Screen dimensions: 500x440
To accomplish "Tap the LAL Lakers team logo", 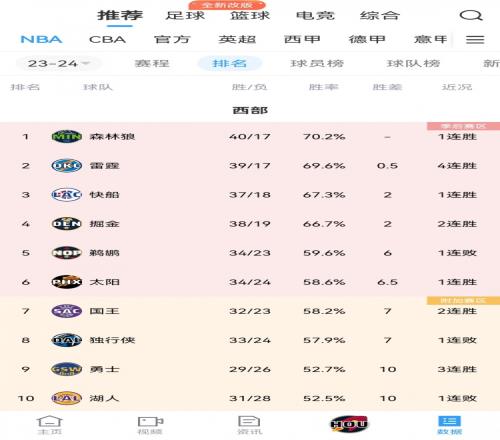I will point(67,398).
